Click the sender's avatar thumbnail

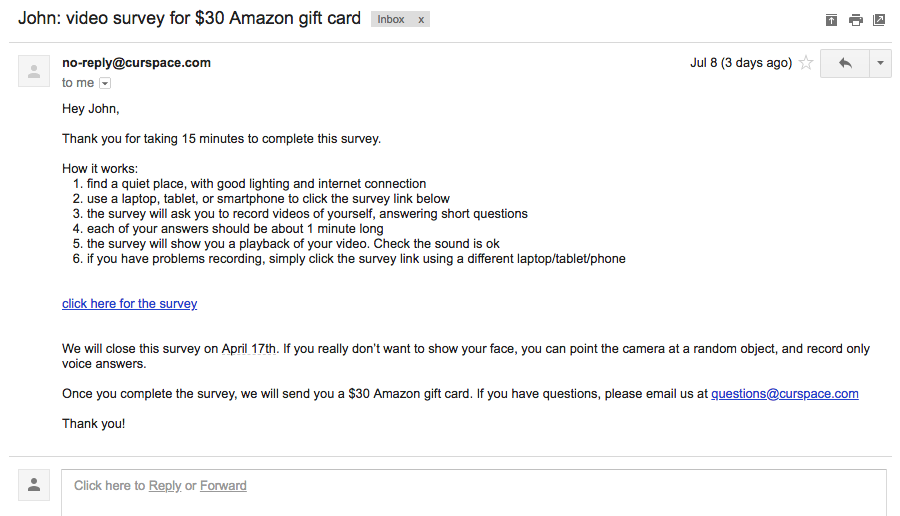coord(34,71)
